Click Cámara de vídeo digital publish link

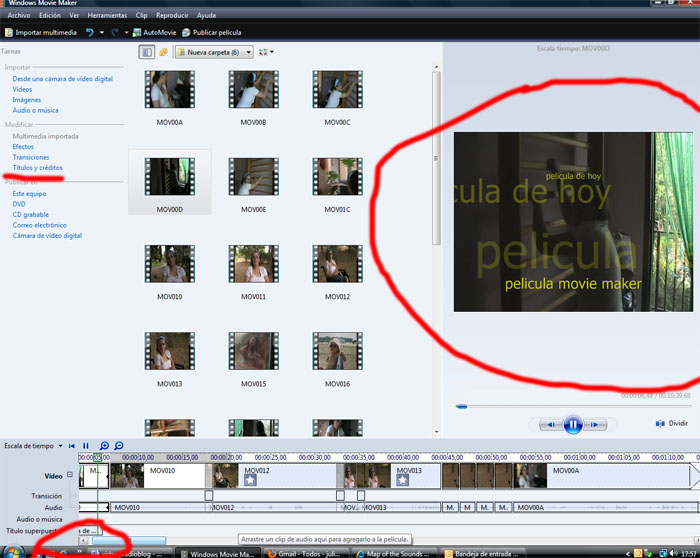(x=47, y=236)
